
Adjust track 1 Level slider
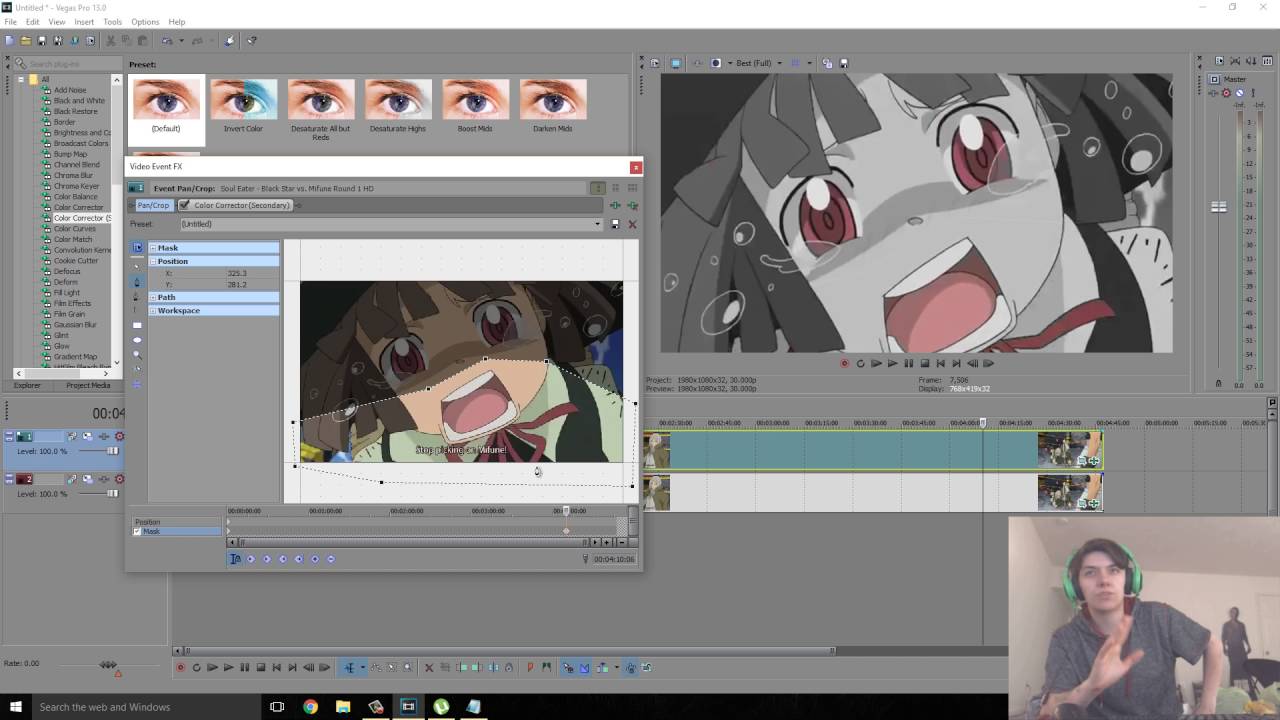[113, 451]
